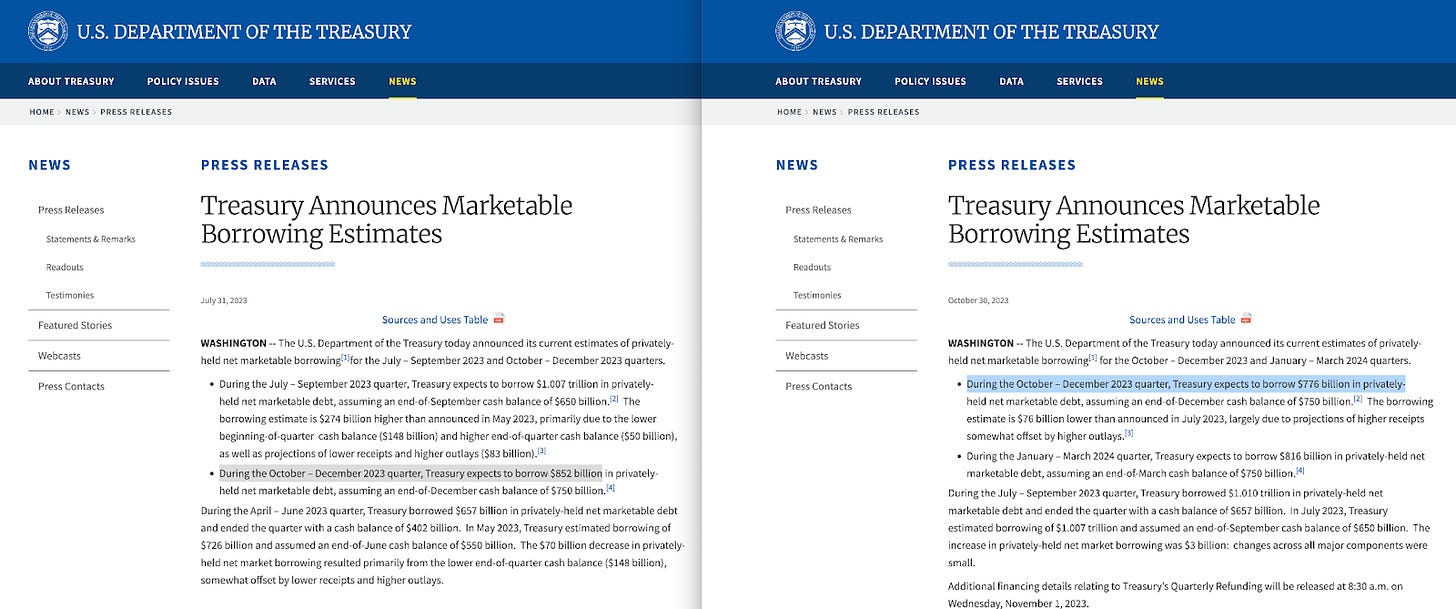This screenshot has height=609, width=1456.
Task: Open Testimonies in right page sidebar
Action: (817, 295)
